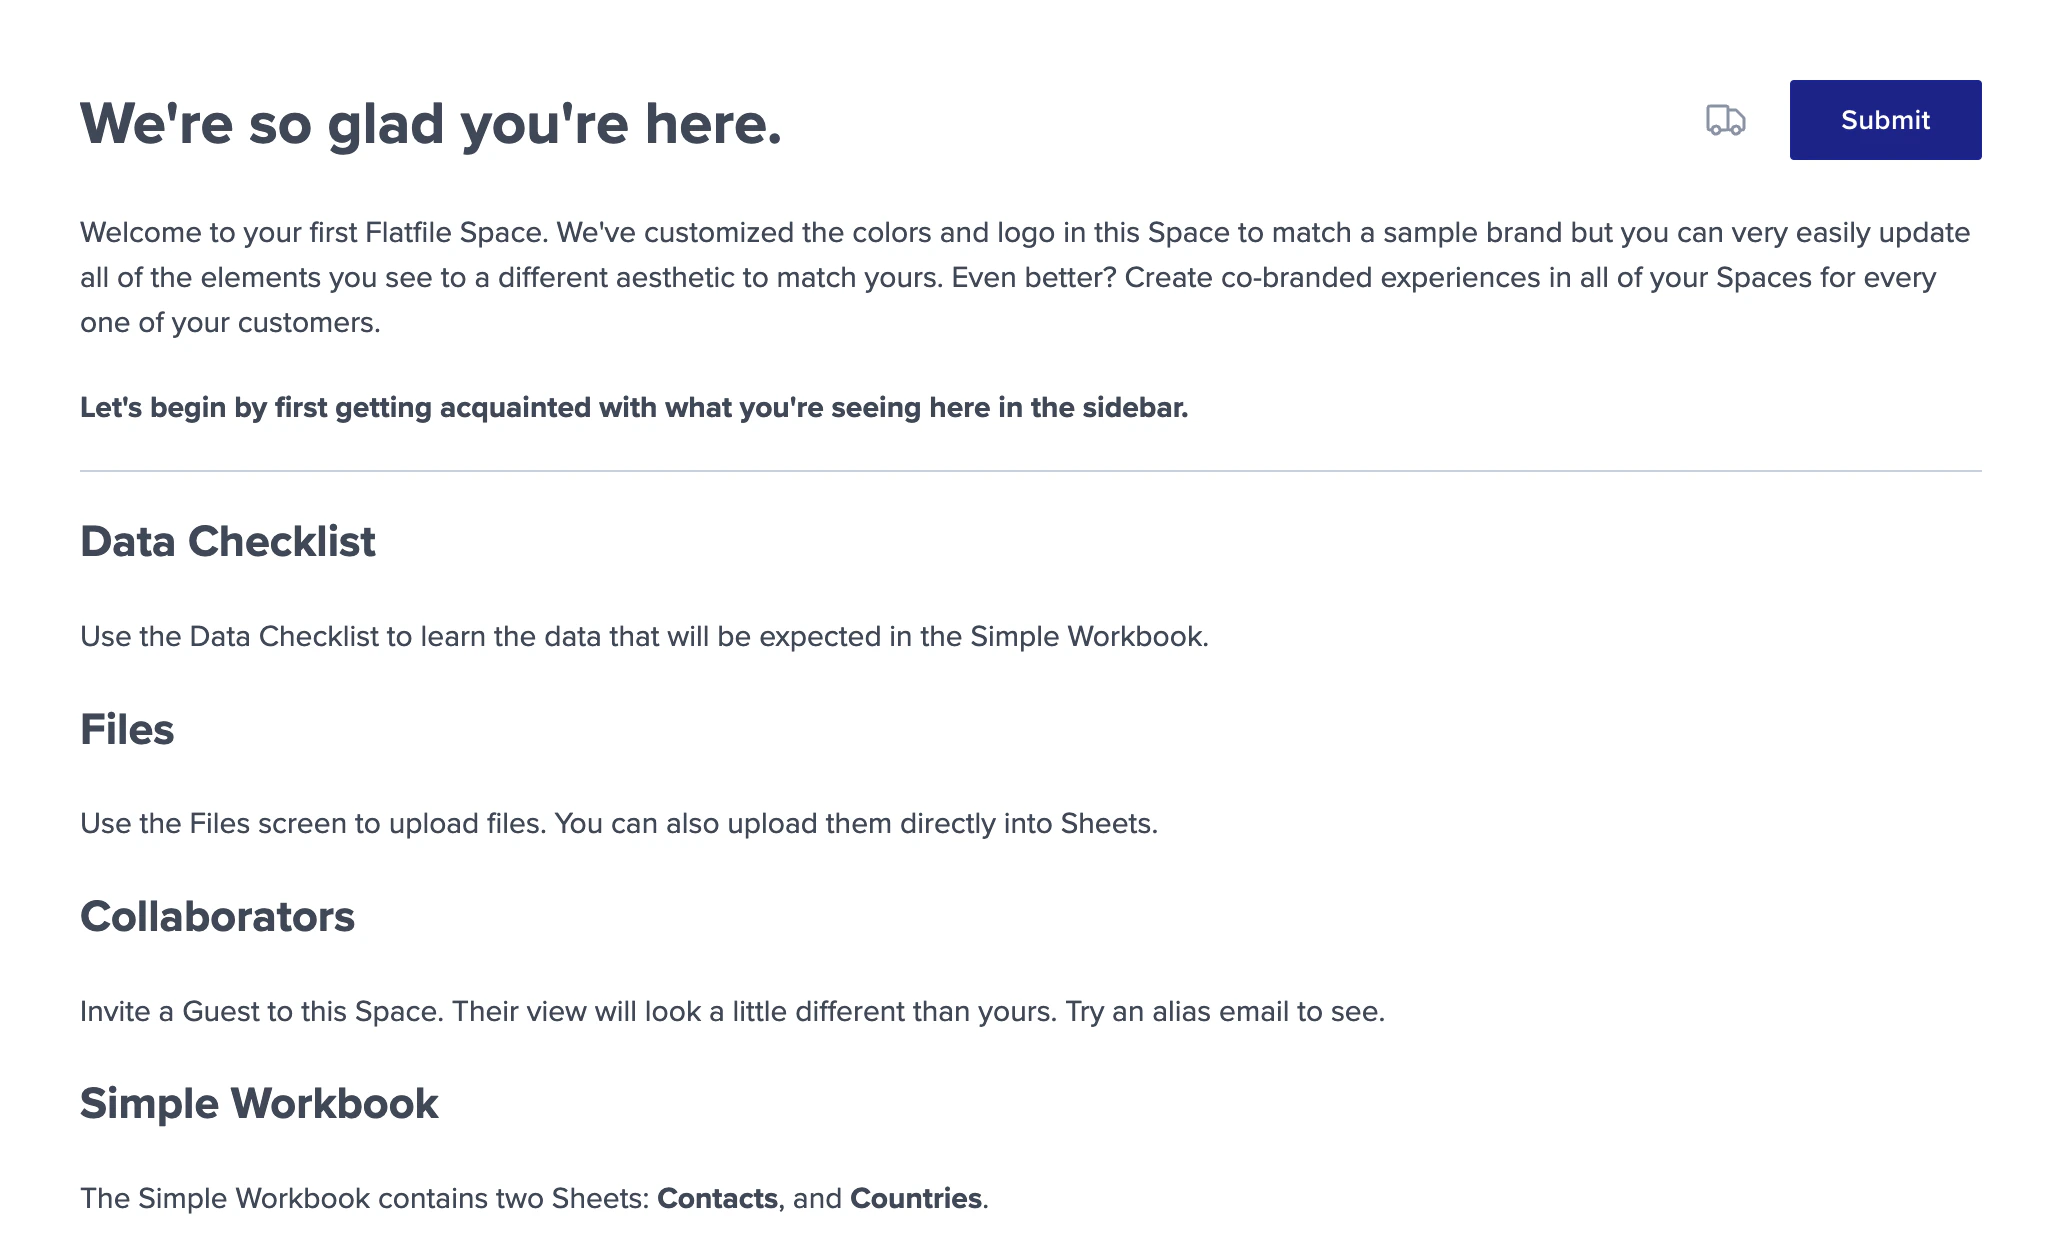Click the bold sidebar introduction sentence

click(x=634, y=408)
